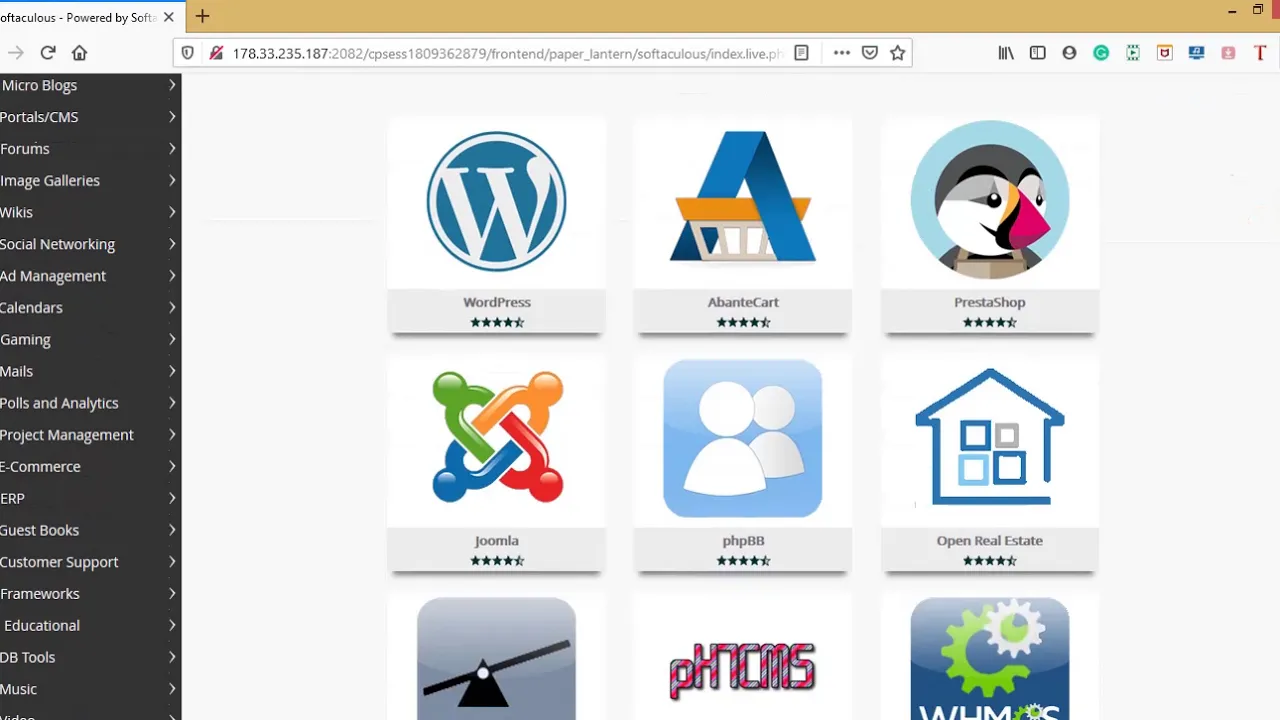This screenshot has width=1280, height=720.
Task: Click the Joomla name label
Action: point(497,541)
